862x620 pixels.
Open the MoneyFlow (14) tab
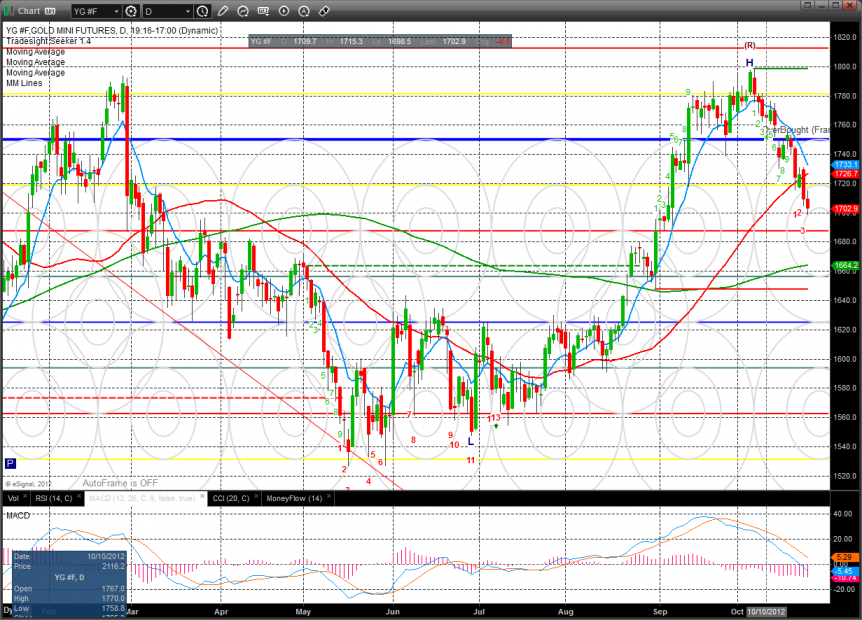[x=294, y=499]
